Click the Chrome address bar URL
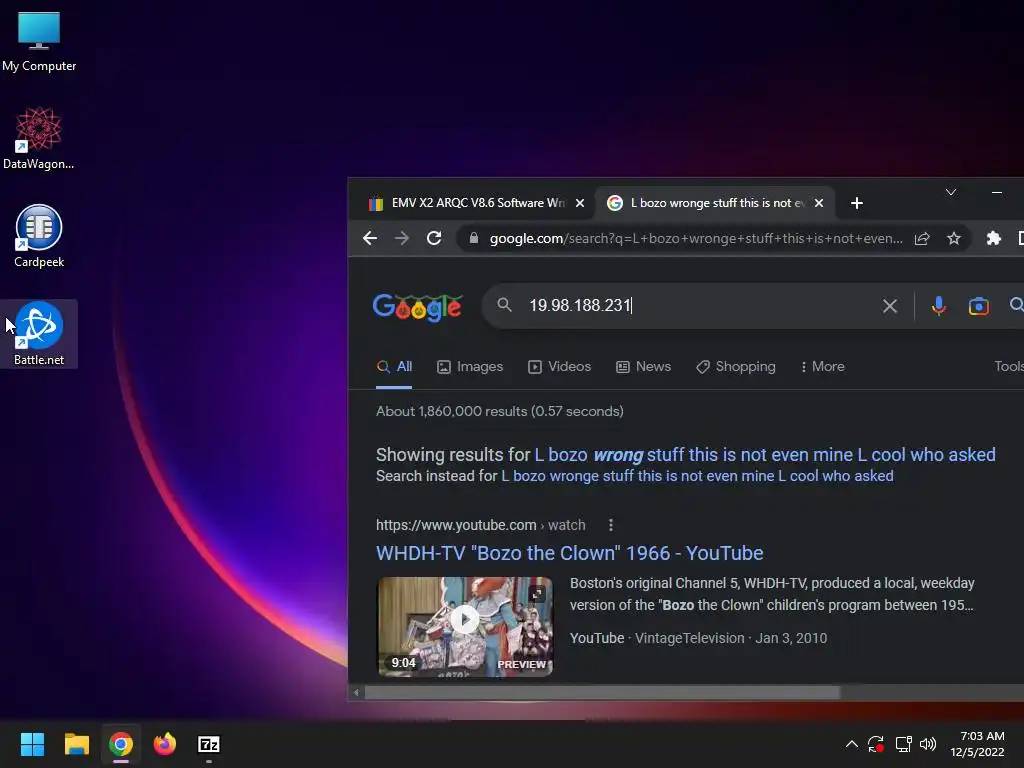The height and width of the screenshot is (768, 1024). coord(696,238)
